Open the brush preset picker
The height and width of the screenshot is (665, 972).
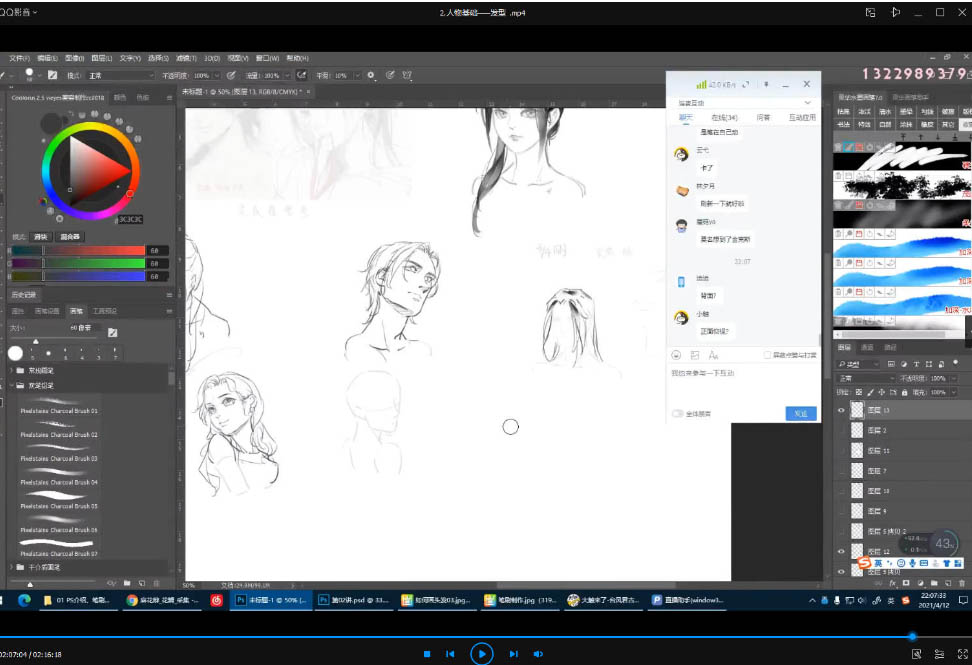pos(31,75)
